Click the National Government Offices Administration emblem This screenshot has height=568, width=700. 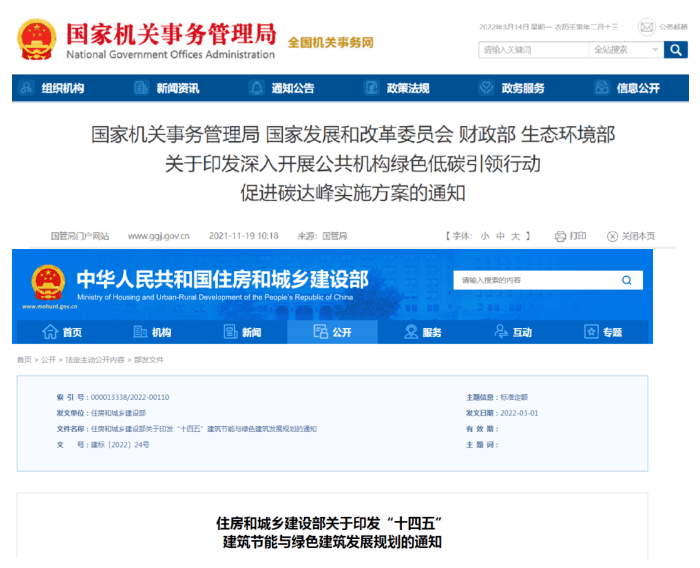click(x=37, y=39)
